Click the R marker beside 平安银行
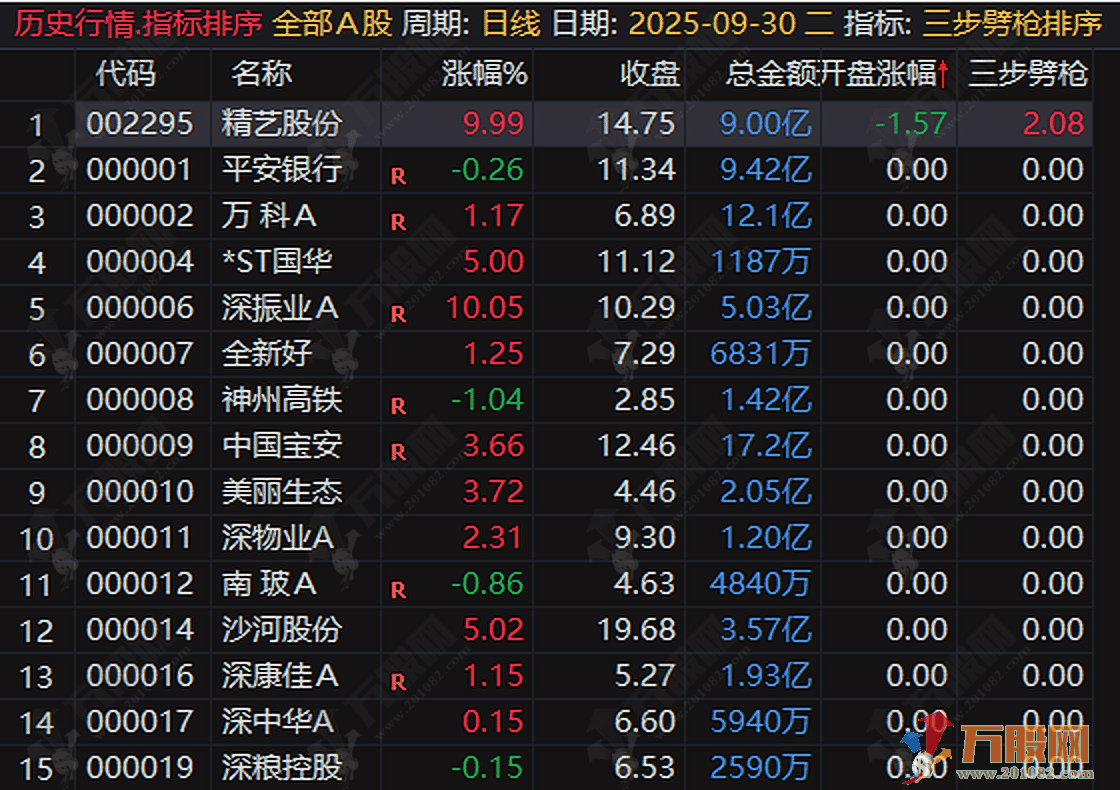This screenshot has height=790, width=1120. tap(398, 177)
